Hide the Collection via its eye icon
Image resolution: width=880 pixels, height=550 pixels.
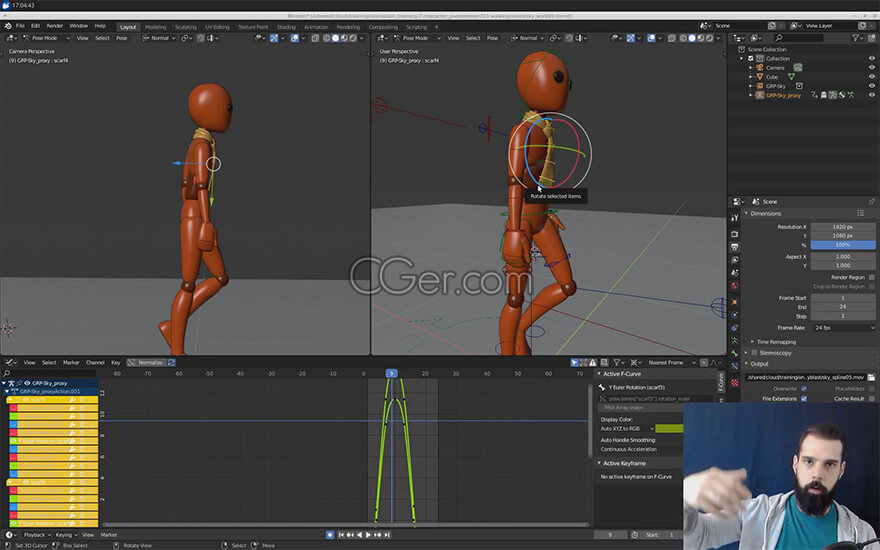click(872, 58)
